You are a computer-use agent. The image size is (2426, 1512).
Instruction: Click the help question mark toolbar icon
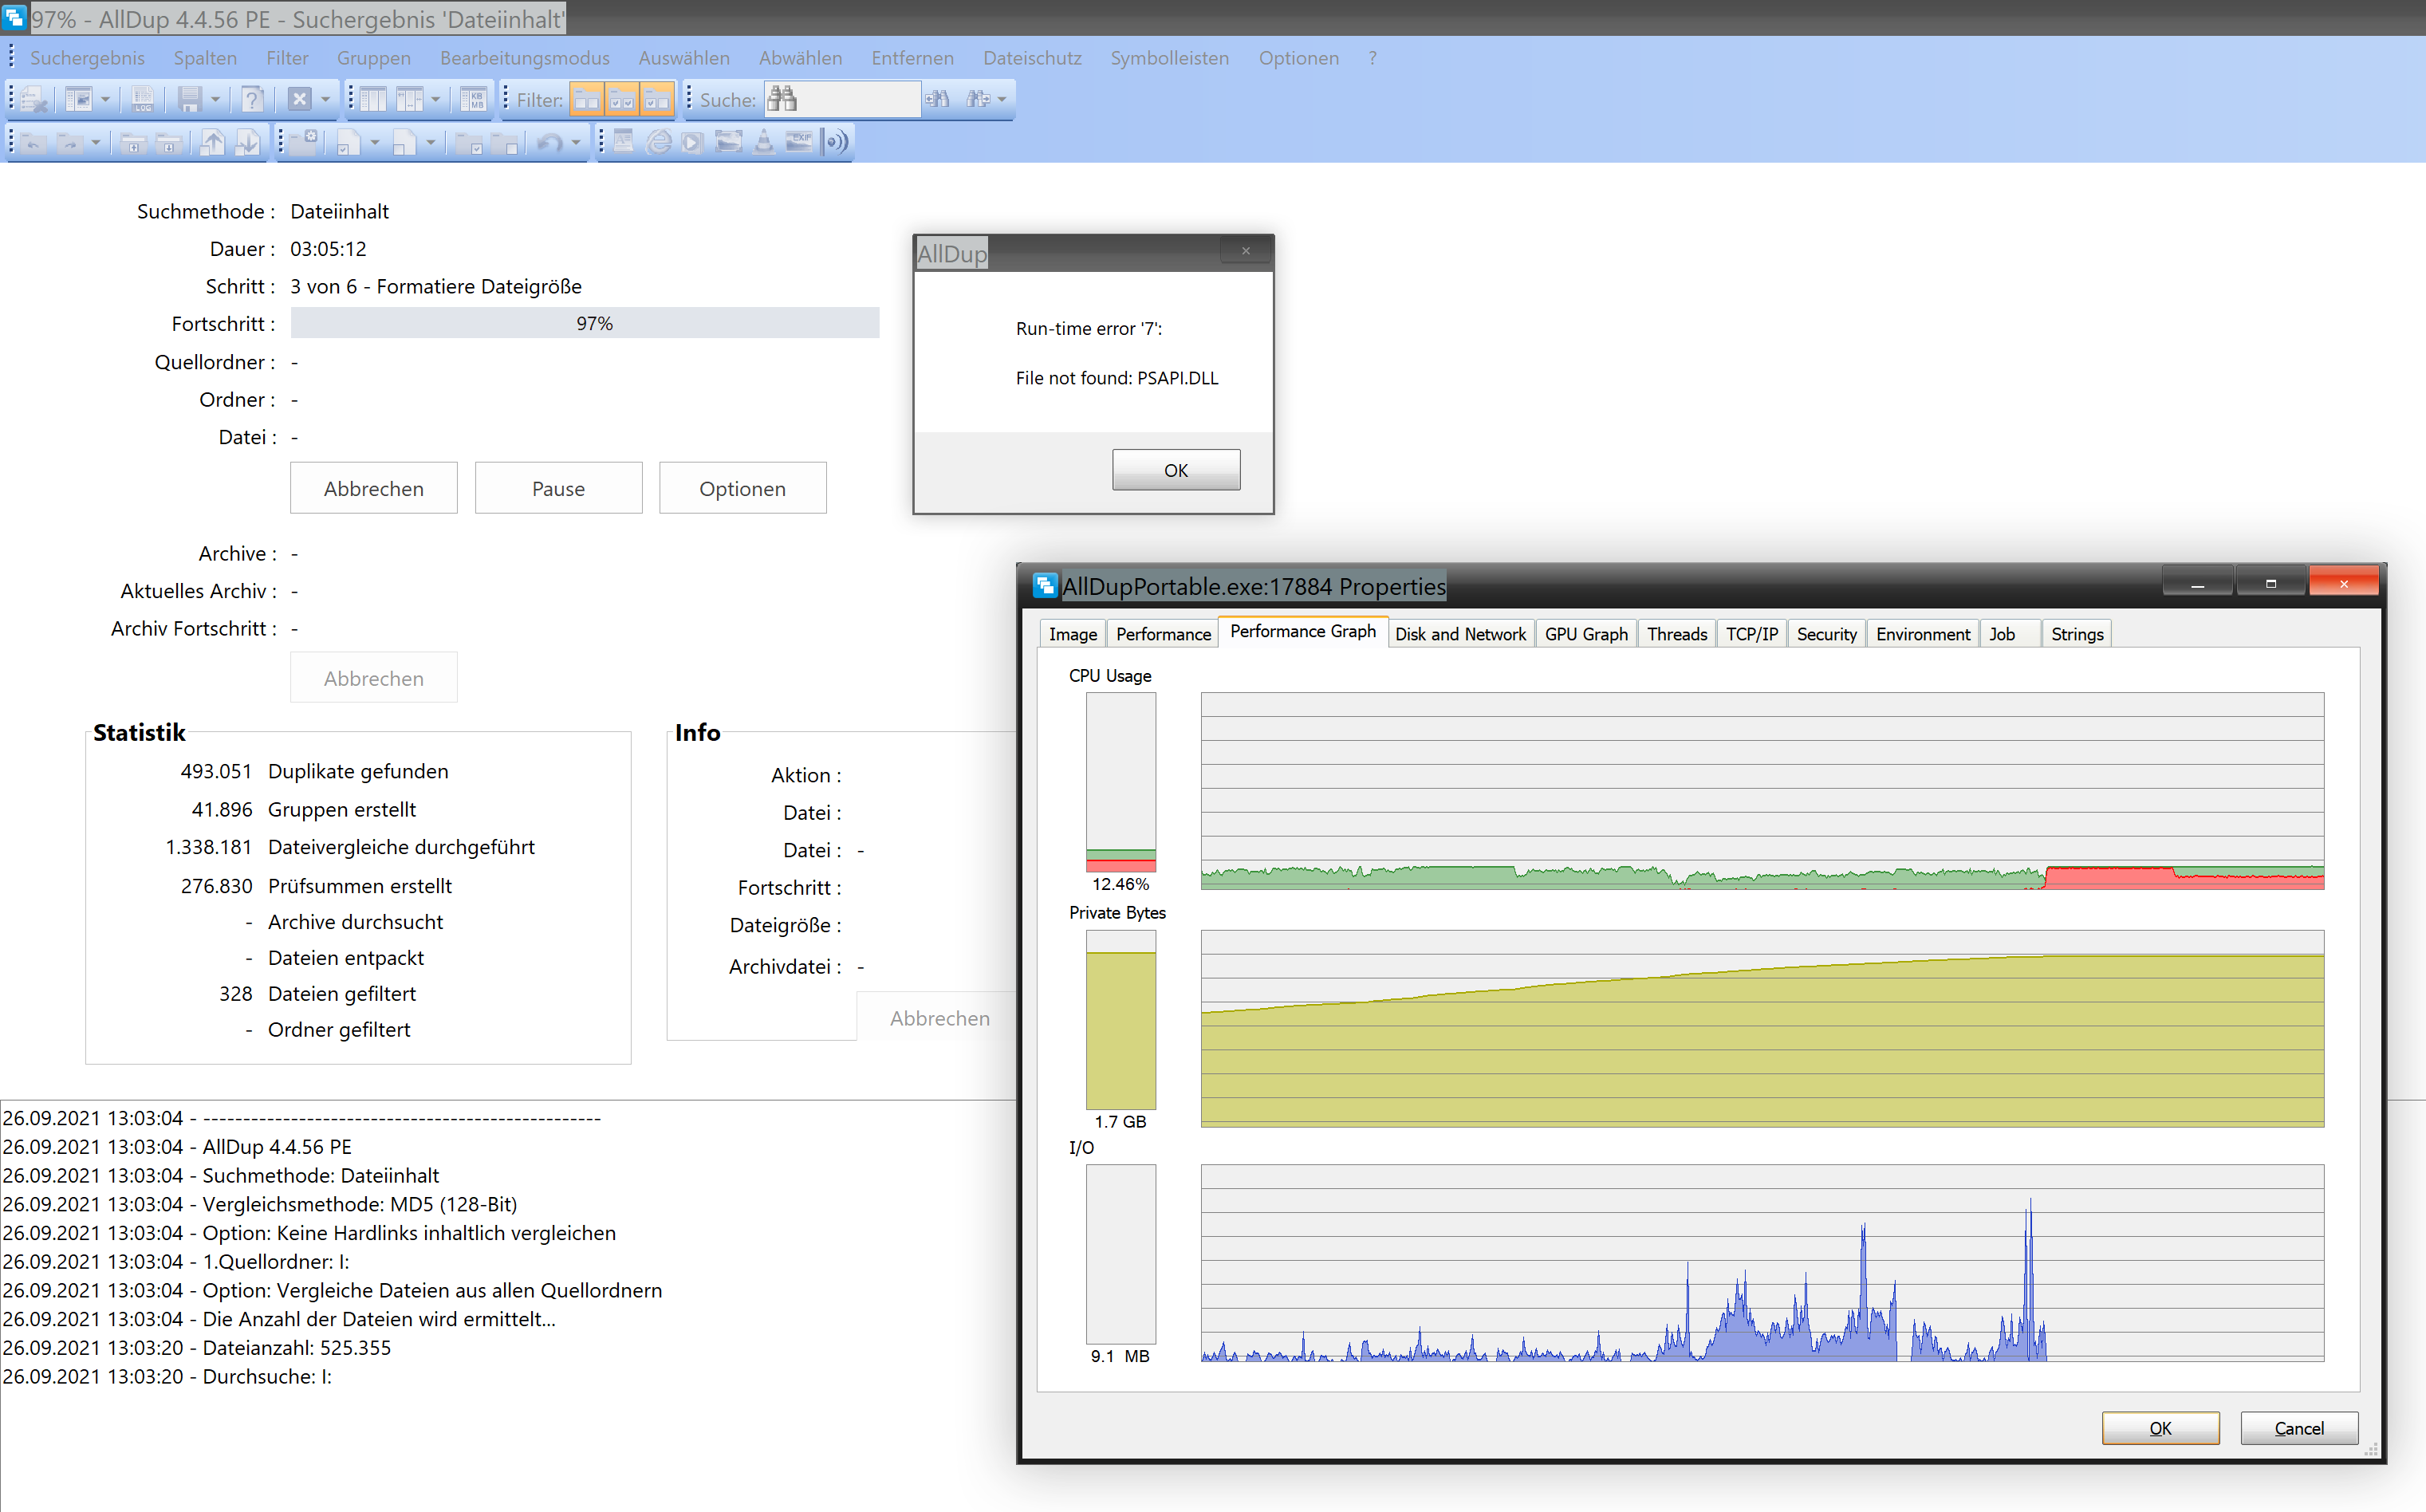(253, 99)
